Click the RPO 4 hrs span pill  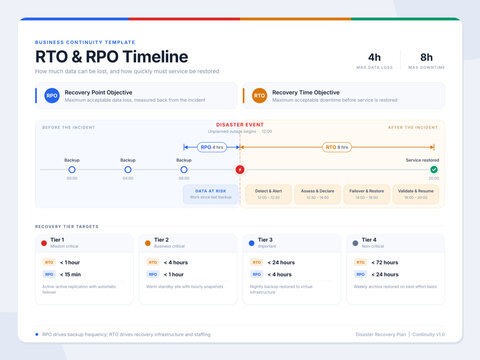[x=212, y=147]
